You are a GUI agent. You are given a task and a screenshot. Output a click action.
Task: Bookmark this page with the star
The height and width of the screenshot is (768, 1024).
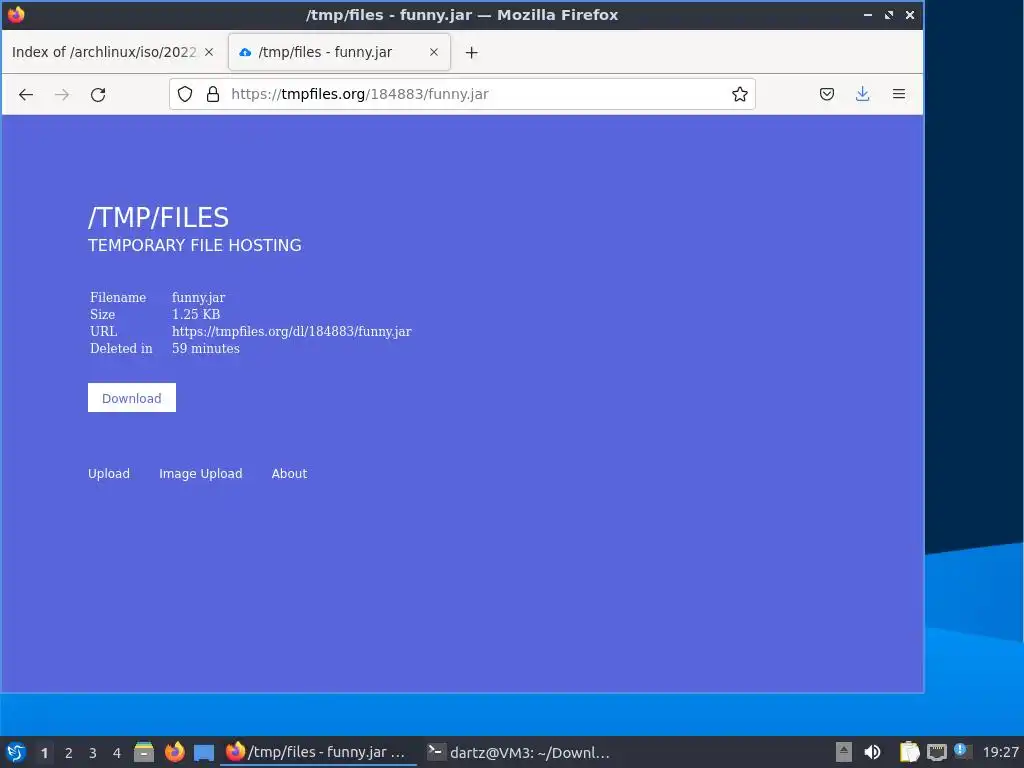tap(739, 94)
